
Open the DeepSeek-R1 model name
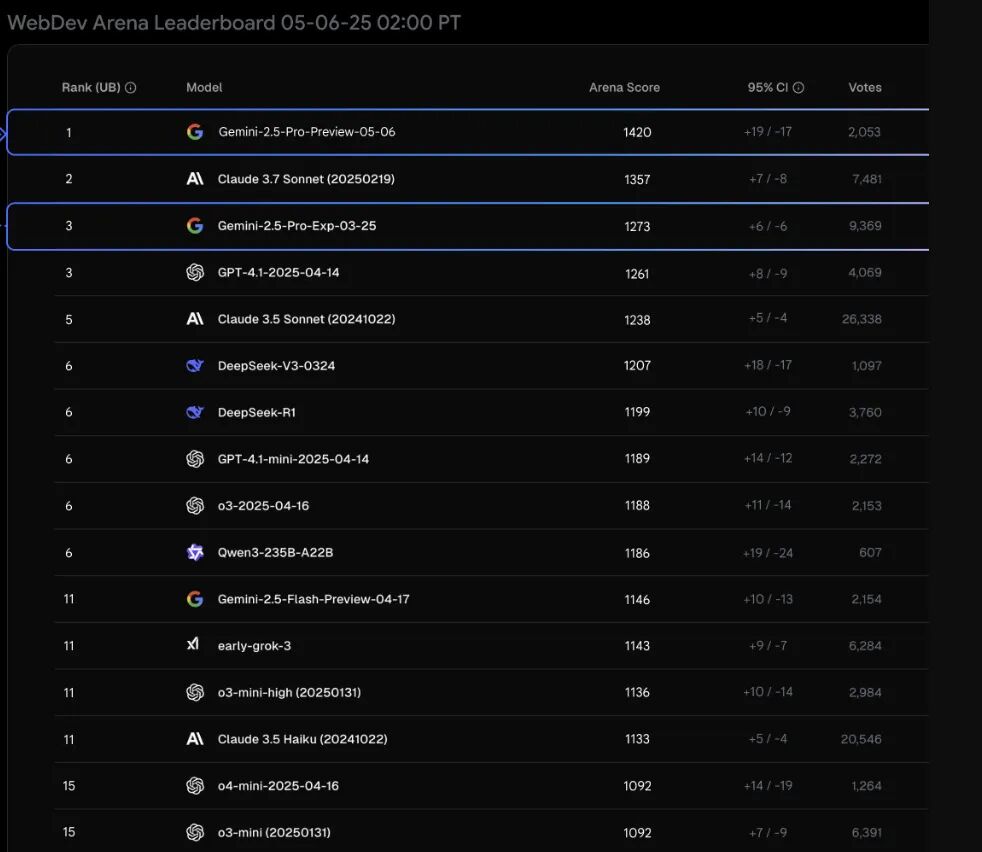(257, 412)
